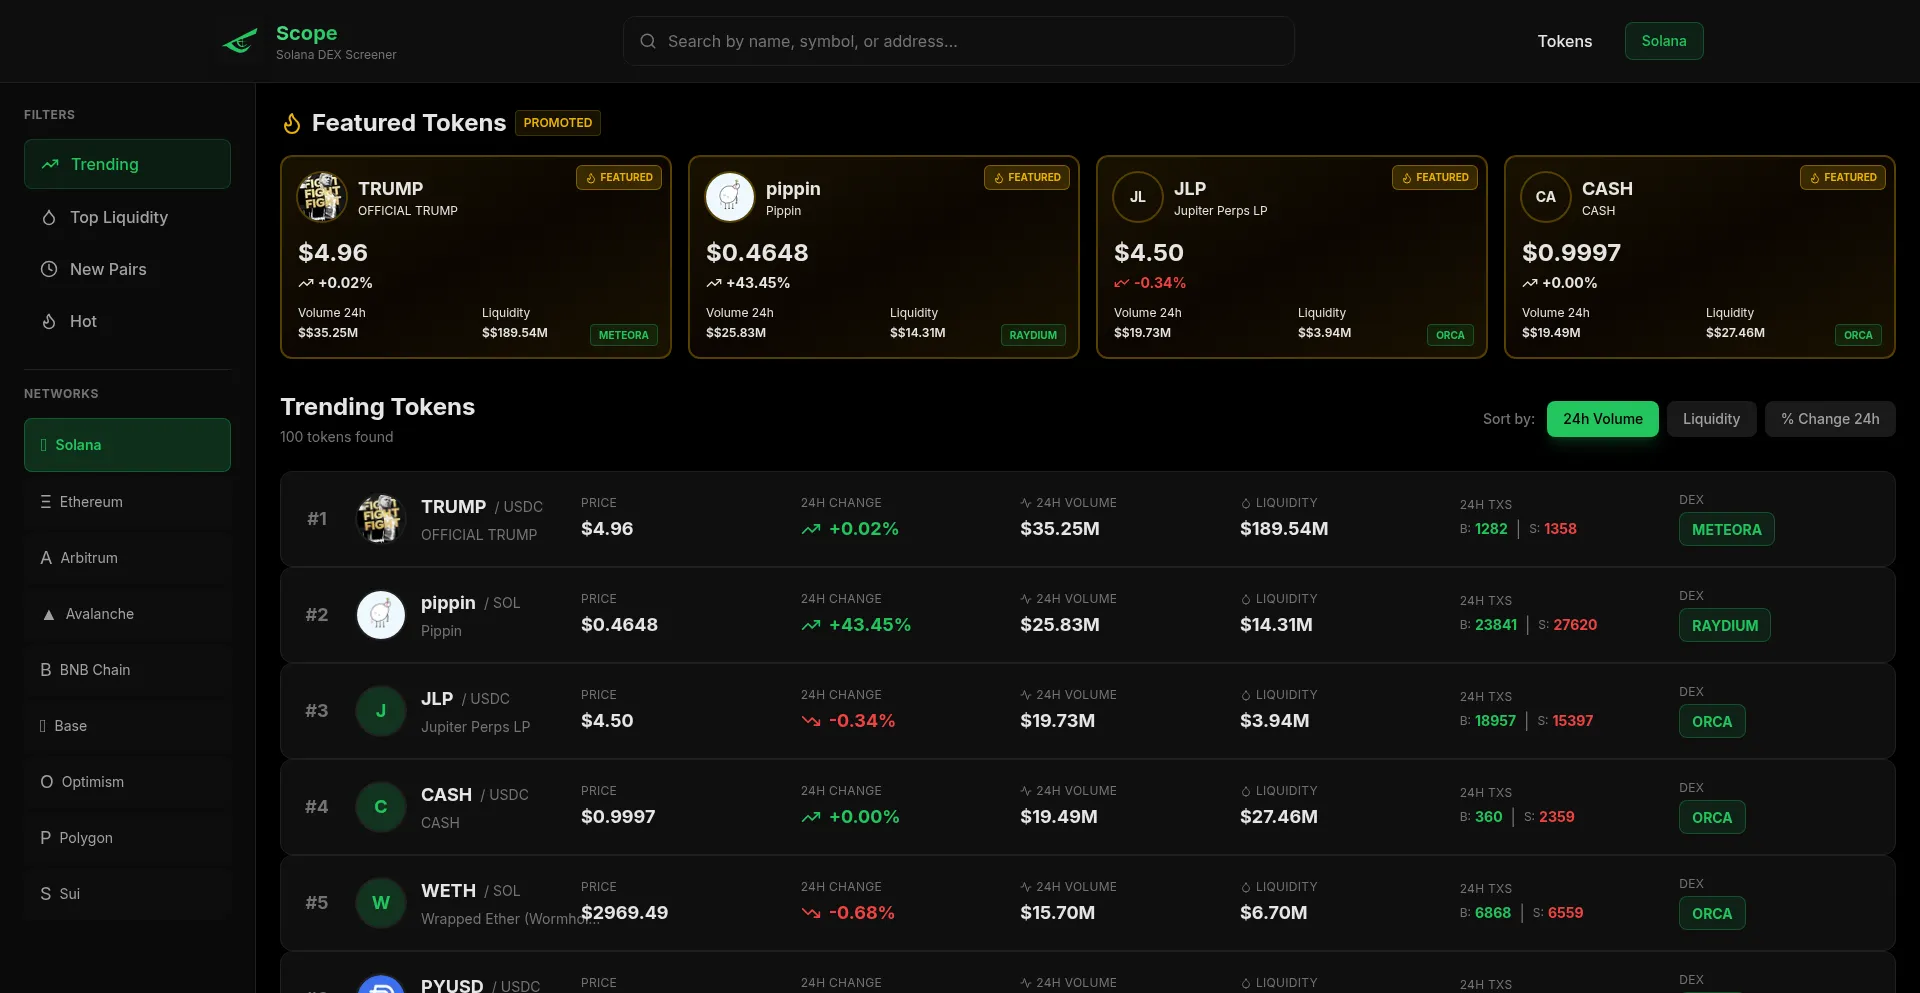
Task: Switch network to Ethereum
Action: coord(127,502)
